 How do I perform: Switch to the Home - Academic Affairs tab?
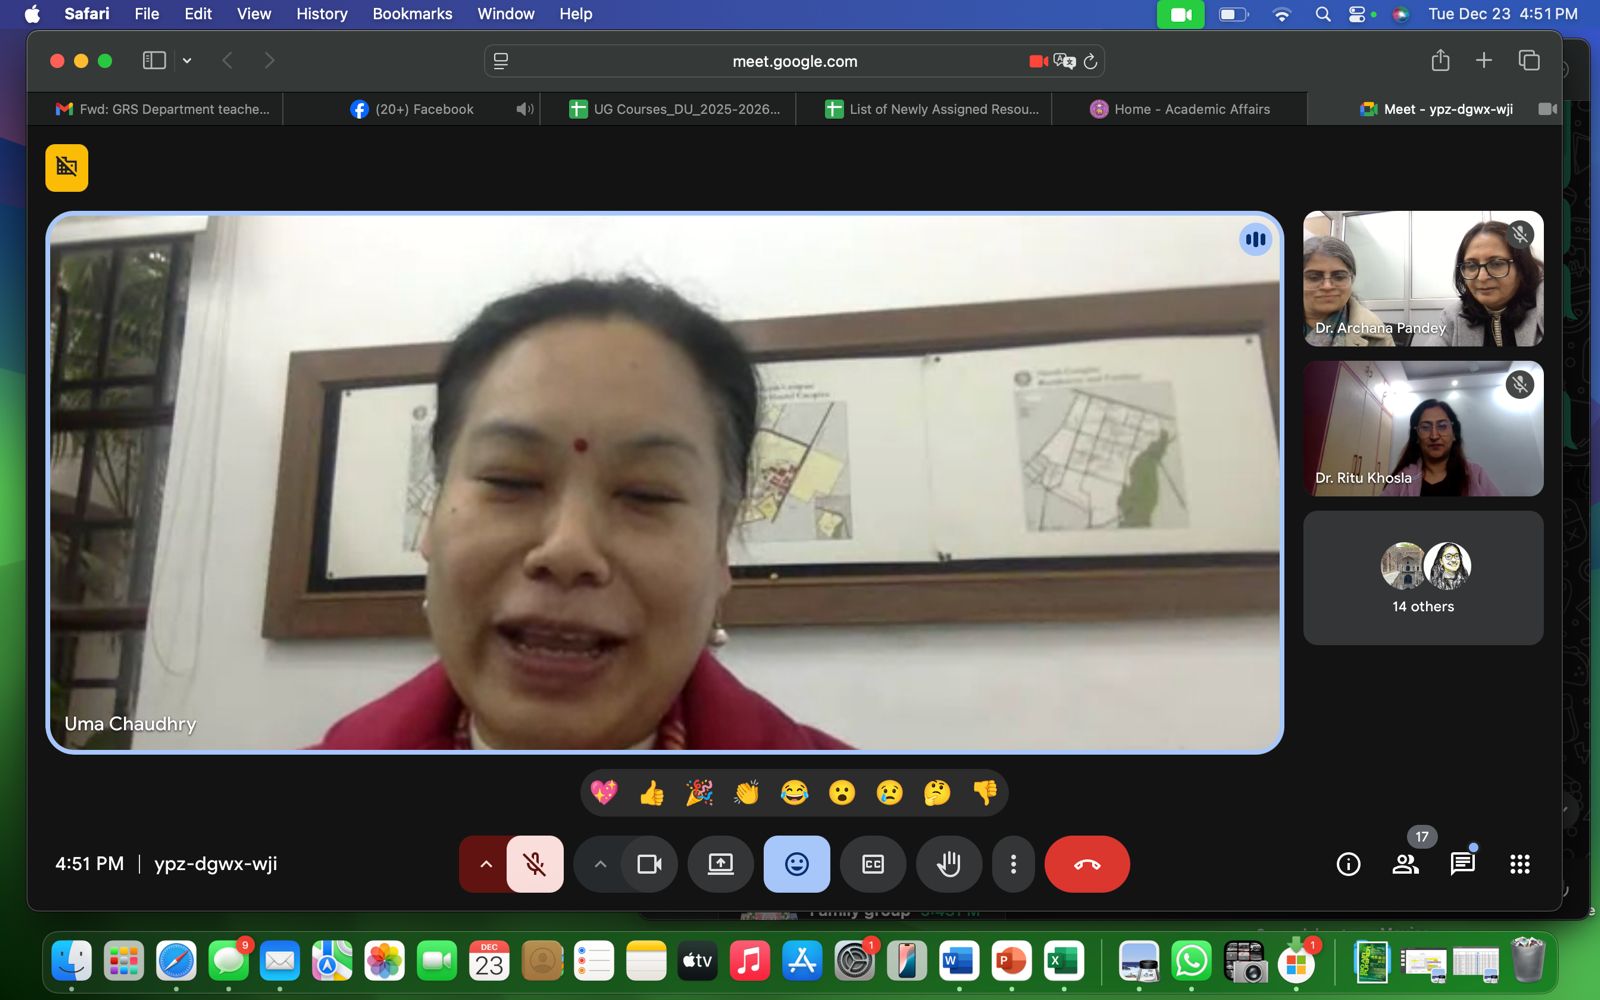click(x=1180, y=109)
